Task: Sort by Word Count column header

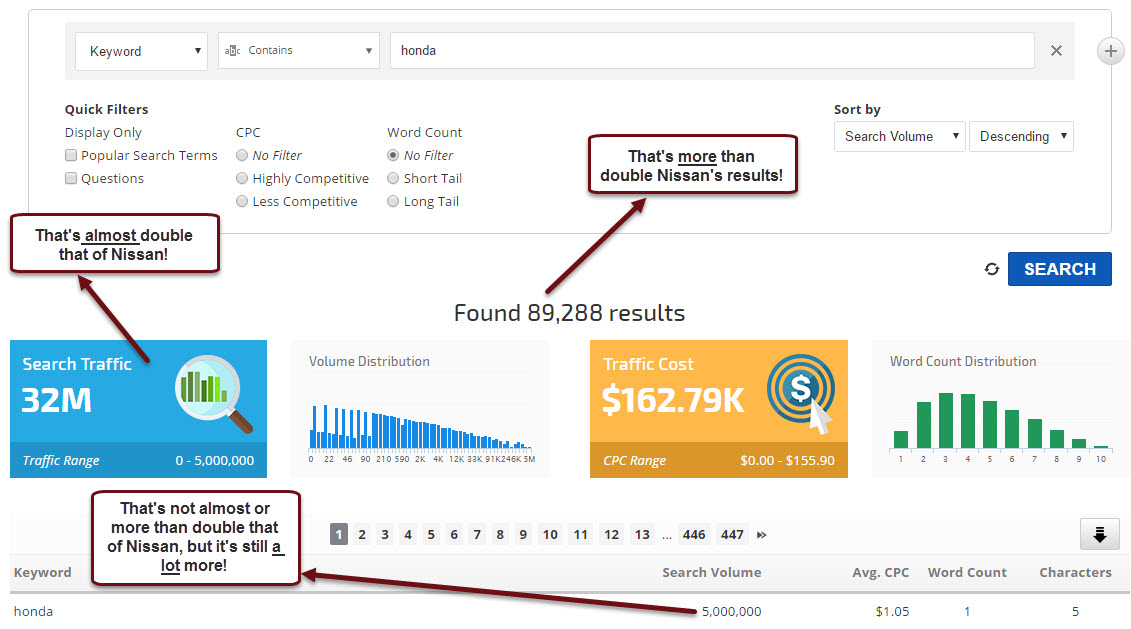Action: 967,572
